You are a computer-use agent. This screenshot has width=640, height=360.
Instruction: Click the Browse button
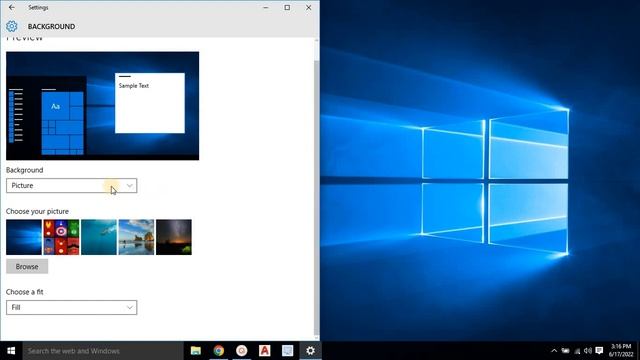click(x=27, y=267)
